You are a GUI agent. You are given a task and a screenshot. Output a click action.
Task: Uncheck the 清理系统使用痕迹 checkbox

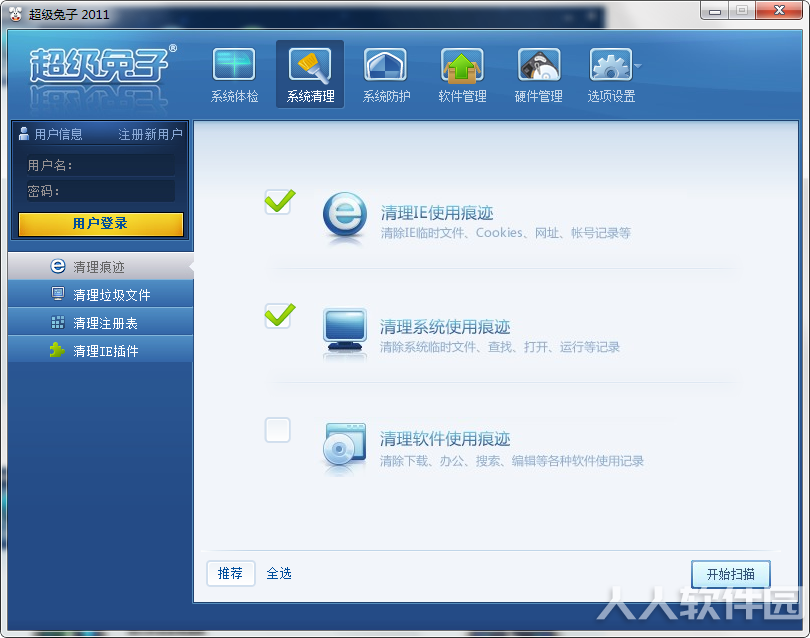pos(278,316)
